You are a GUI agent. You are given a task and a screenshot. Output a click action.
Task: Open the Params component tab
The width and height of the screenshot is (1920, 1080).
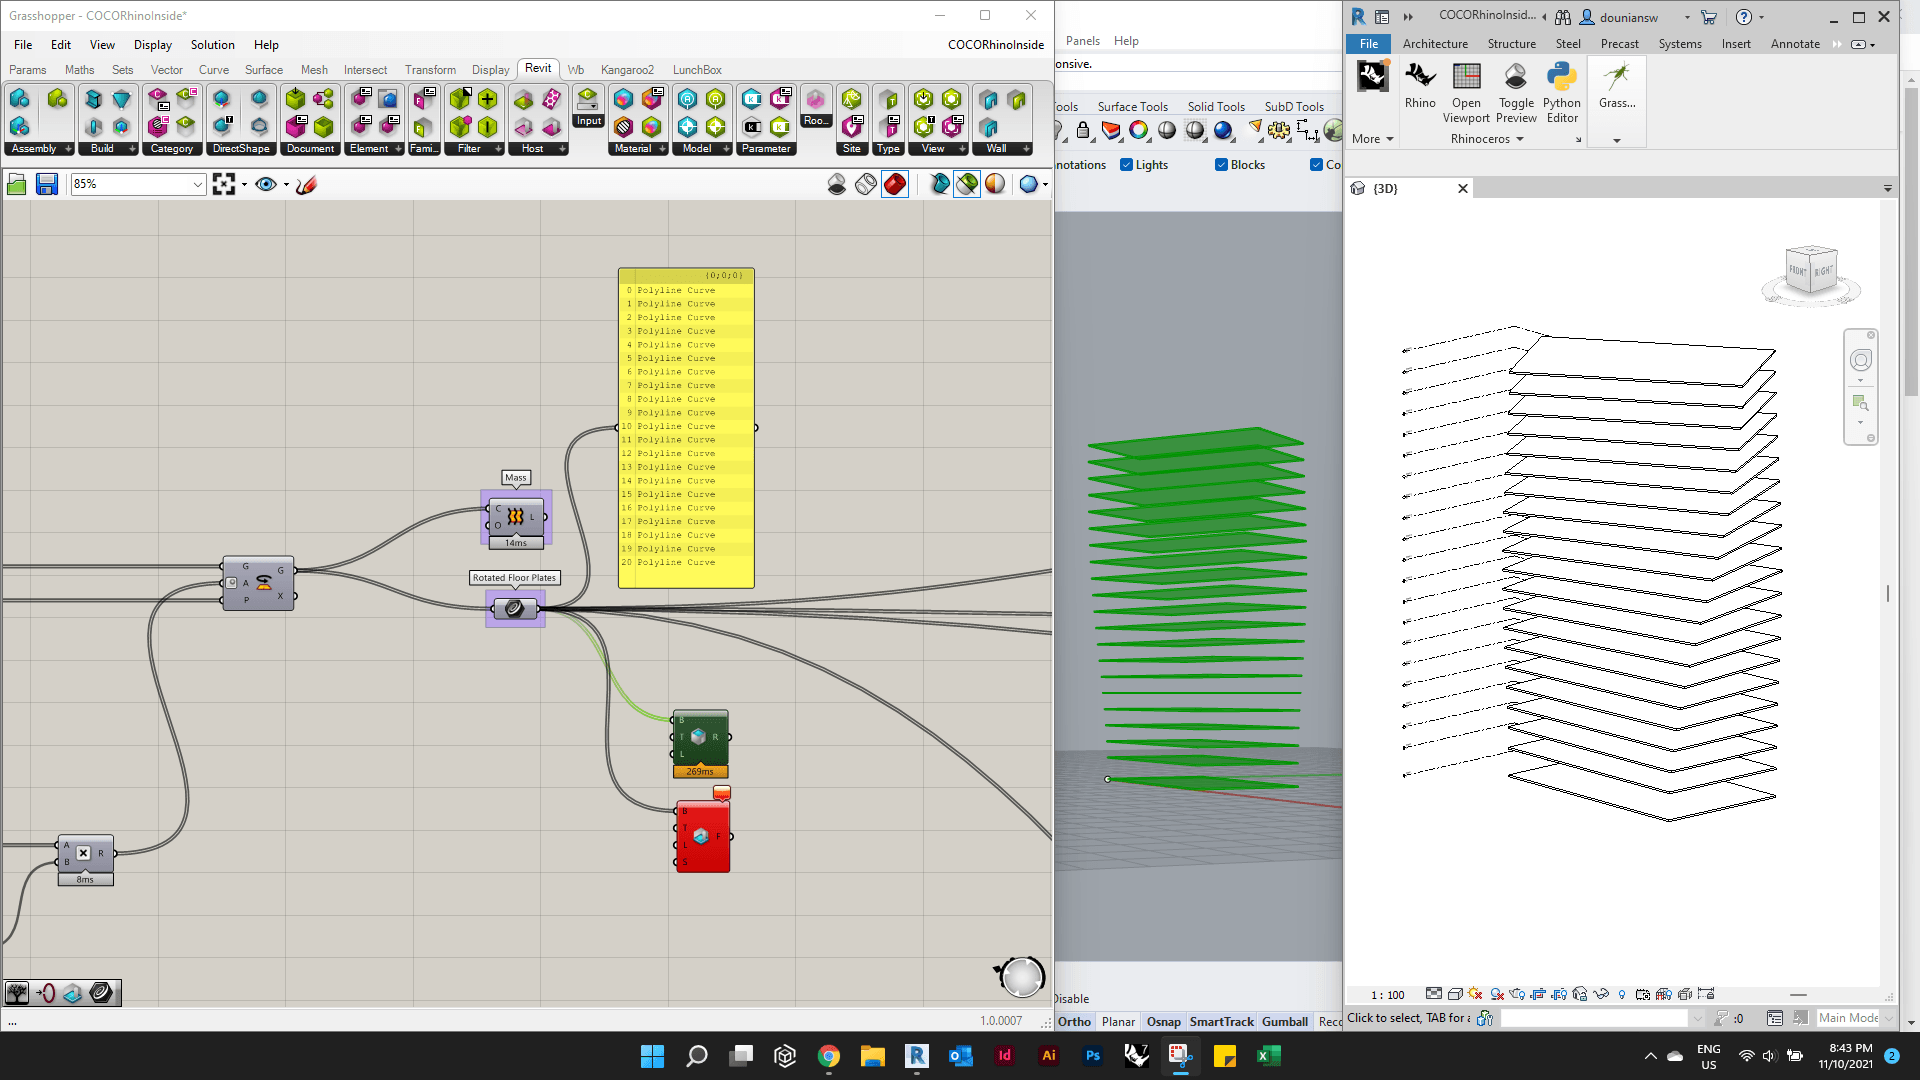[x=28, y=70]
